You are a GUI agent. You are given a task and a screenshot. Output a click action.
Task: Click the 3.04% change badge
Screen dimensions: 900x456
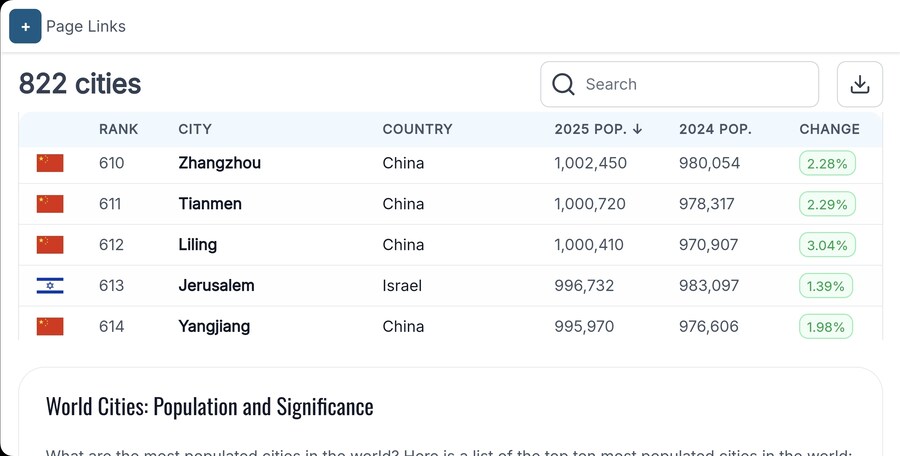coord(827,245)
